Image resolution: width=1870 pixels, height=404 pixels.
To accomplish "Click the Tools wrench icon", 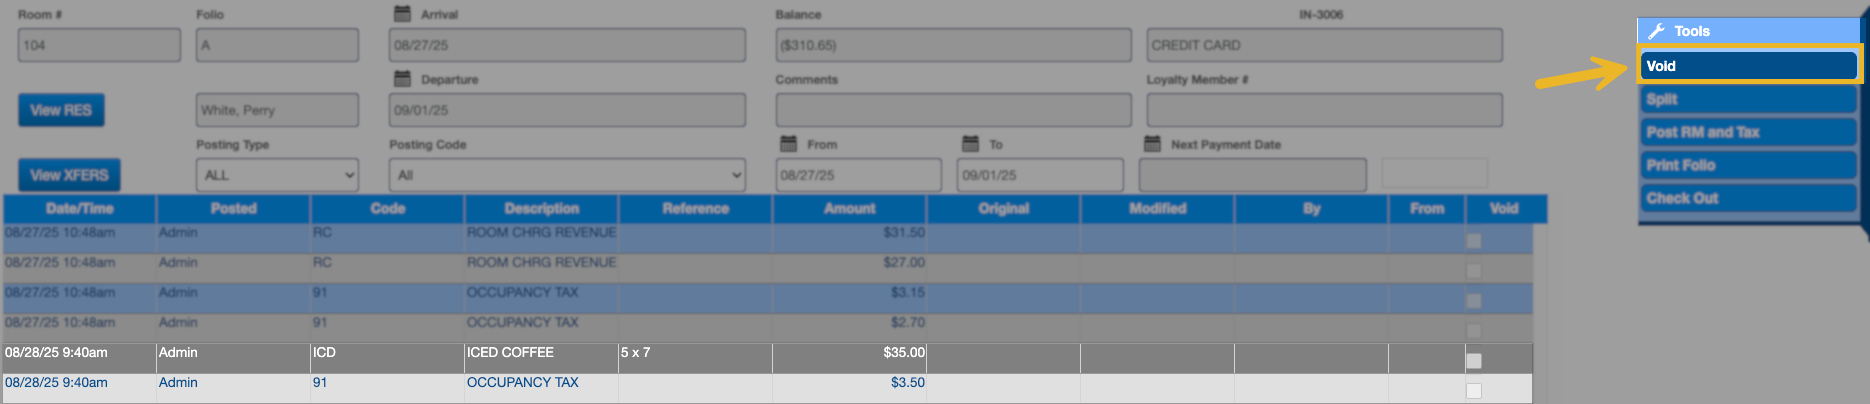I will pos(1656,31).
